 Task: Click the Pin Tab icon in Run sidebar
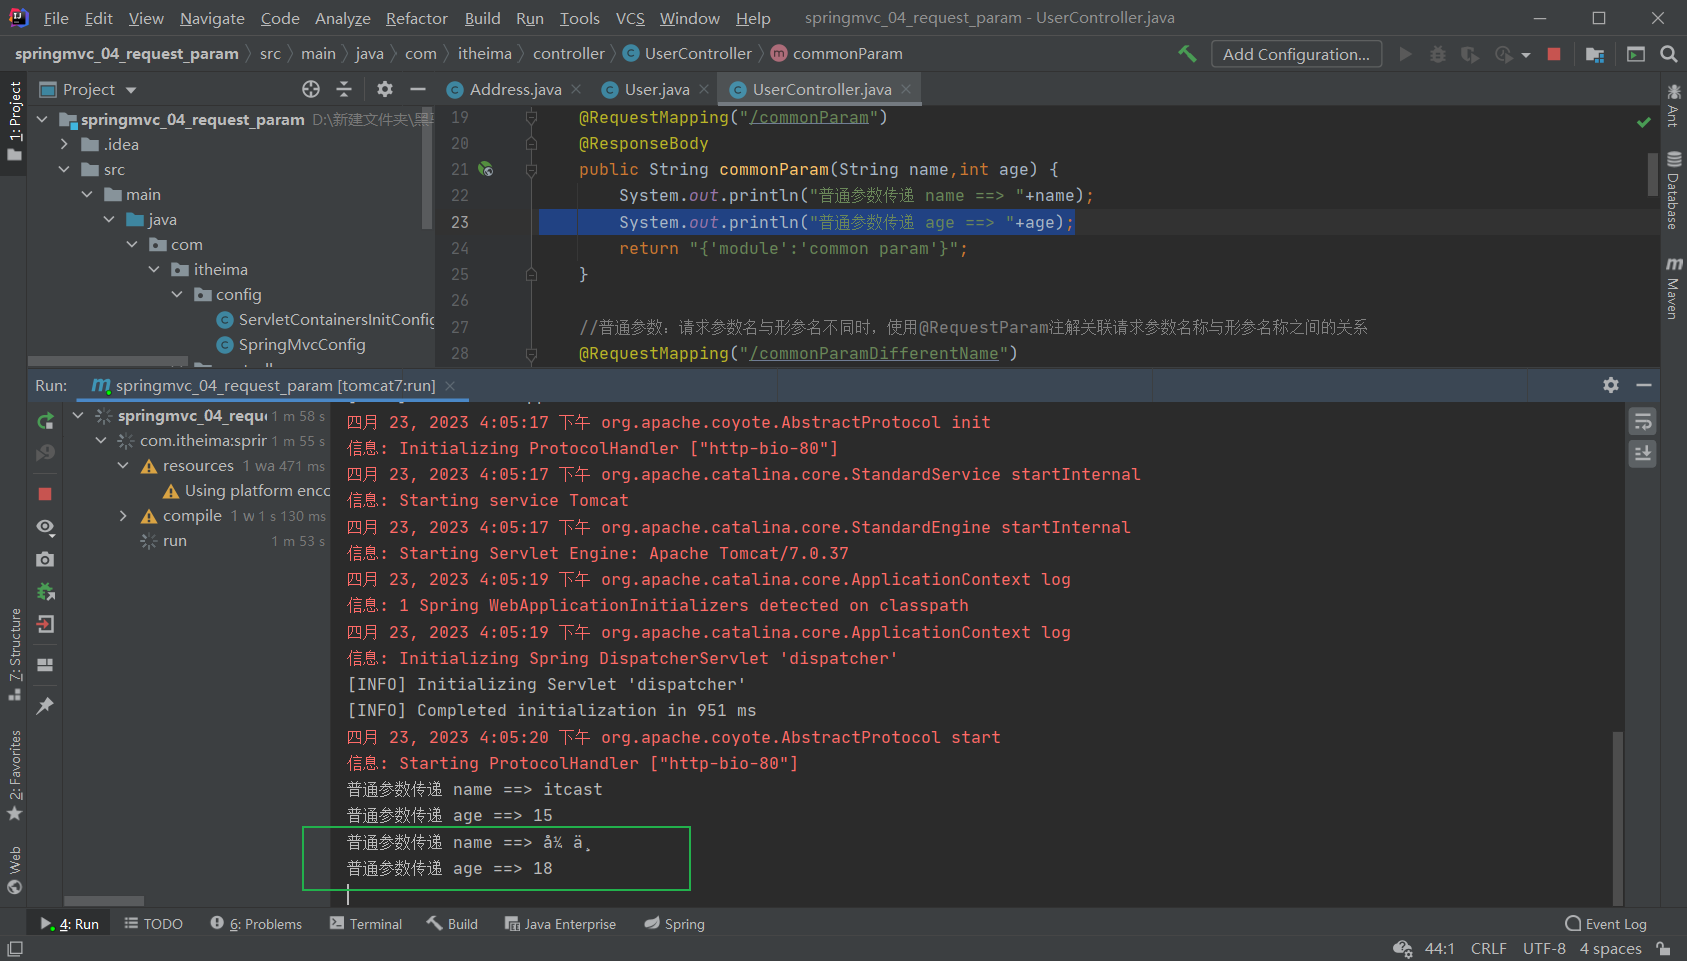[45, 705]
